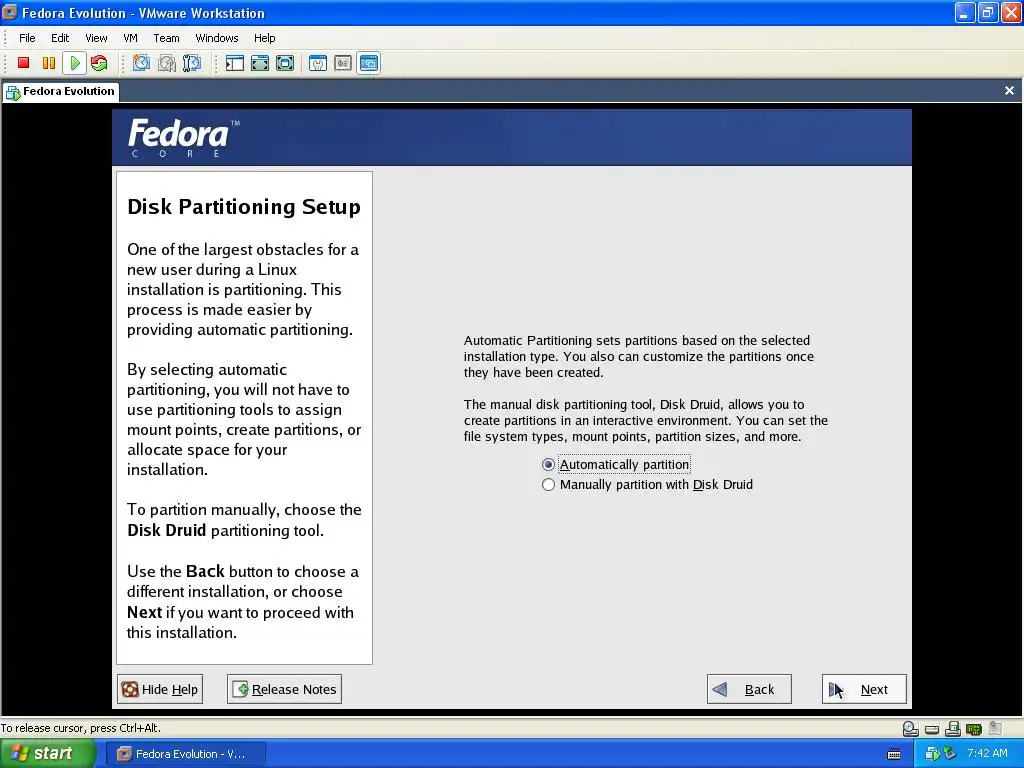This screenshot has width=1024, height=768.
Task: Click the network adapter device status icon
Action: pos(974,729)
